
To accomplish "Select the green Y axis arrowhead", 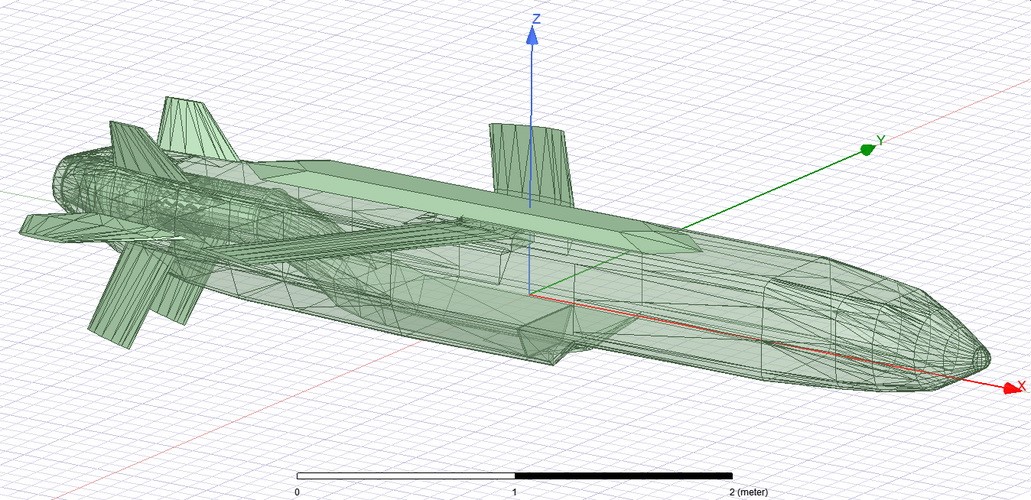I will (868, 150).
